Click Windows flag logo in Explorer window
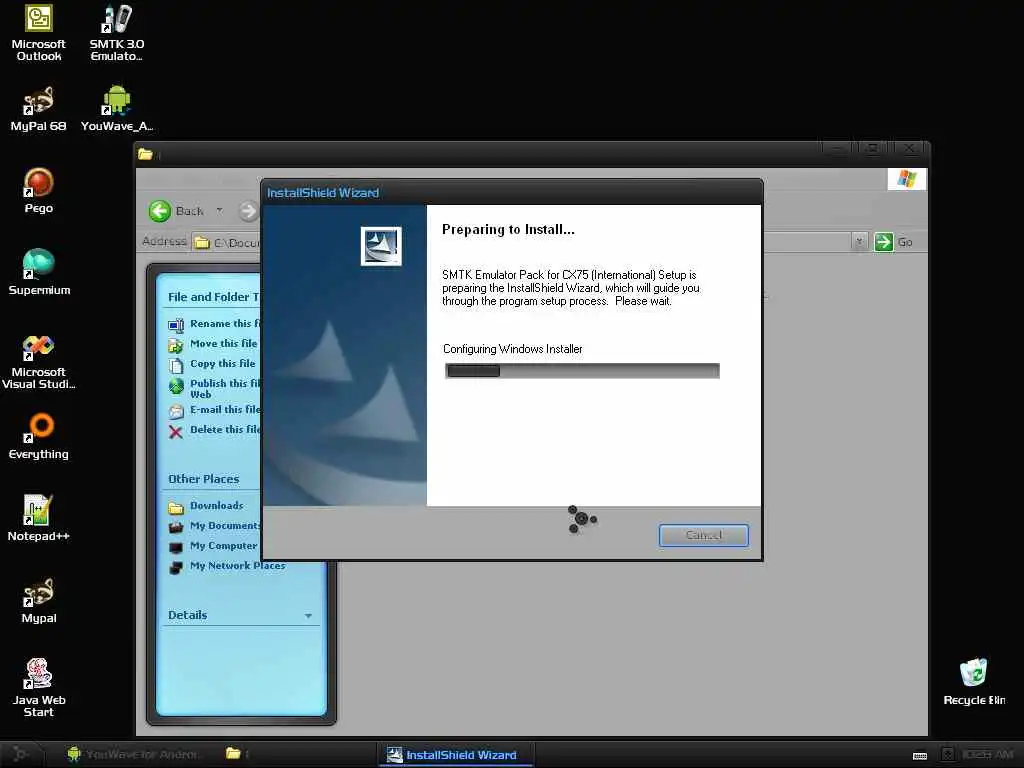Screen dimensions: 1024x768 click(x=906, y=179)
